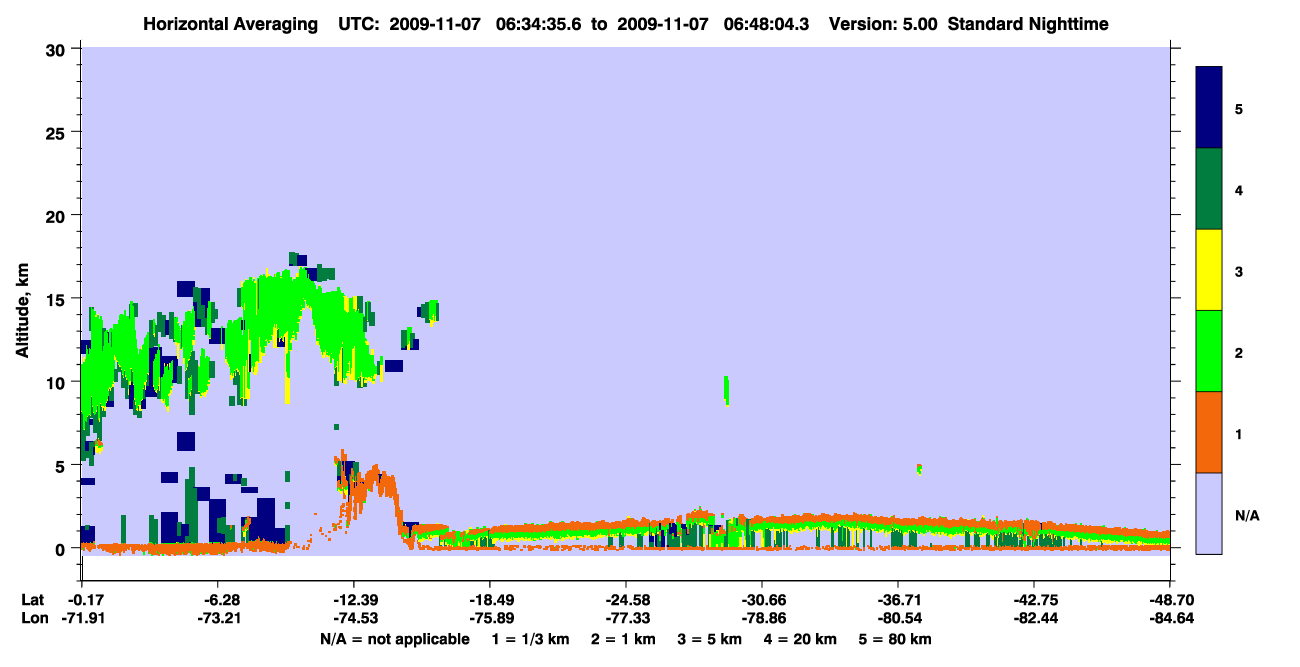The image size is (1300, 667).
Task: Click the altitude tick label 10
Action: (58, 382)
